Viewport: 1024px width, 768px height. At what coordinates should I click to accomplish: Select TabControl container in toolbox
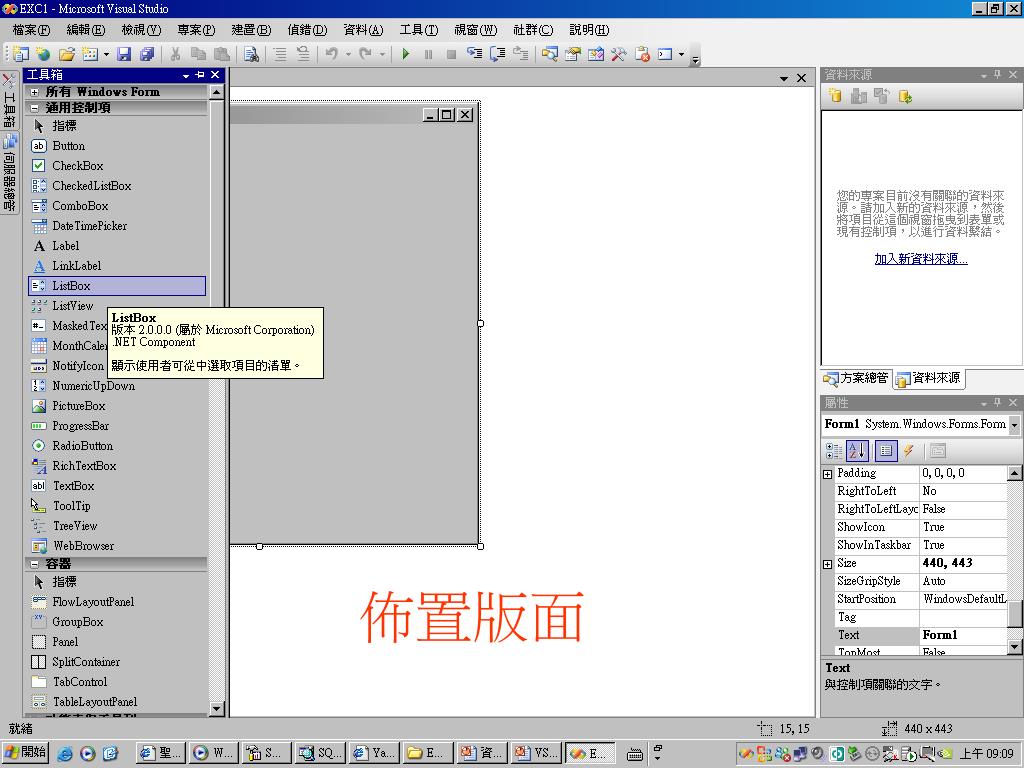(x=118, y=682)
